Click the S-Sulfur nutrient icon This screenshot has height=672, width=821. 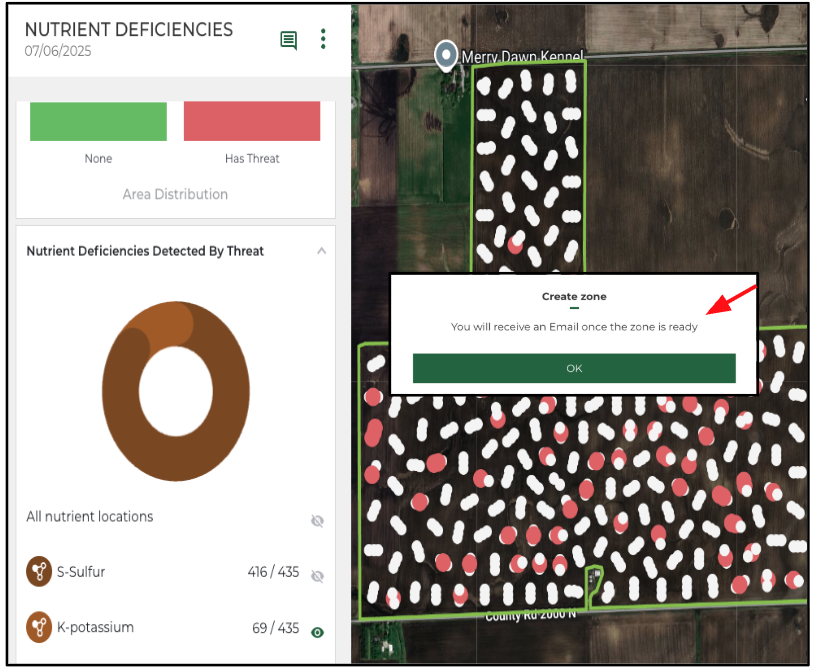[x=39, y=571]
